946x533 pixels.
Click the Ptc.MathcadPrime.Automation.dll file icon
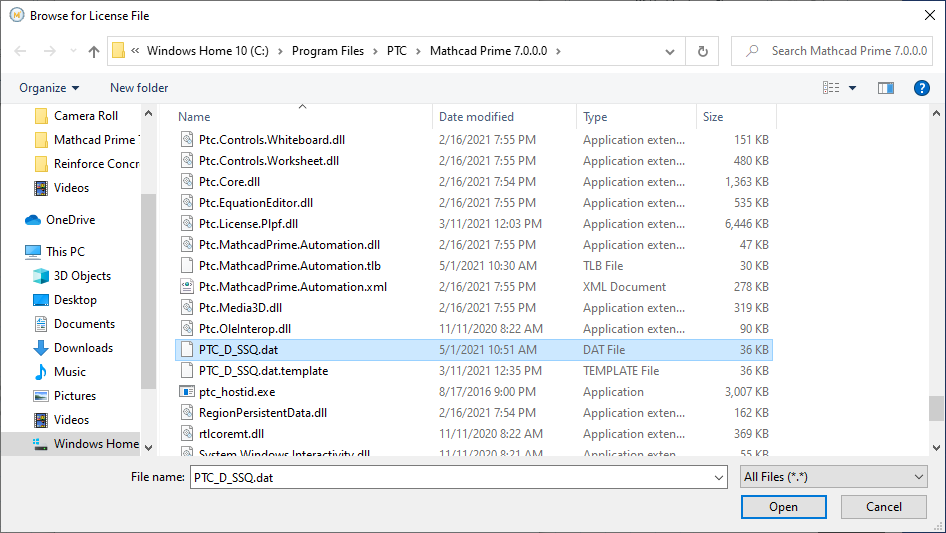click(187, 245)
